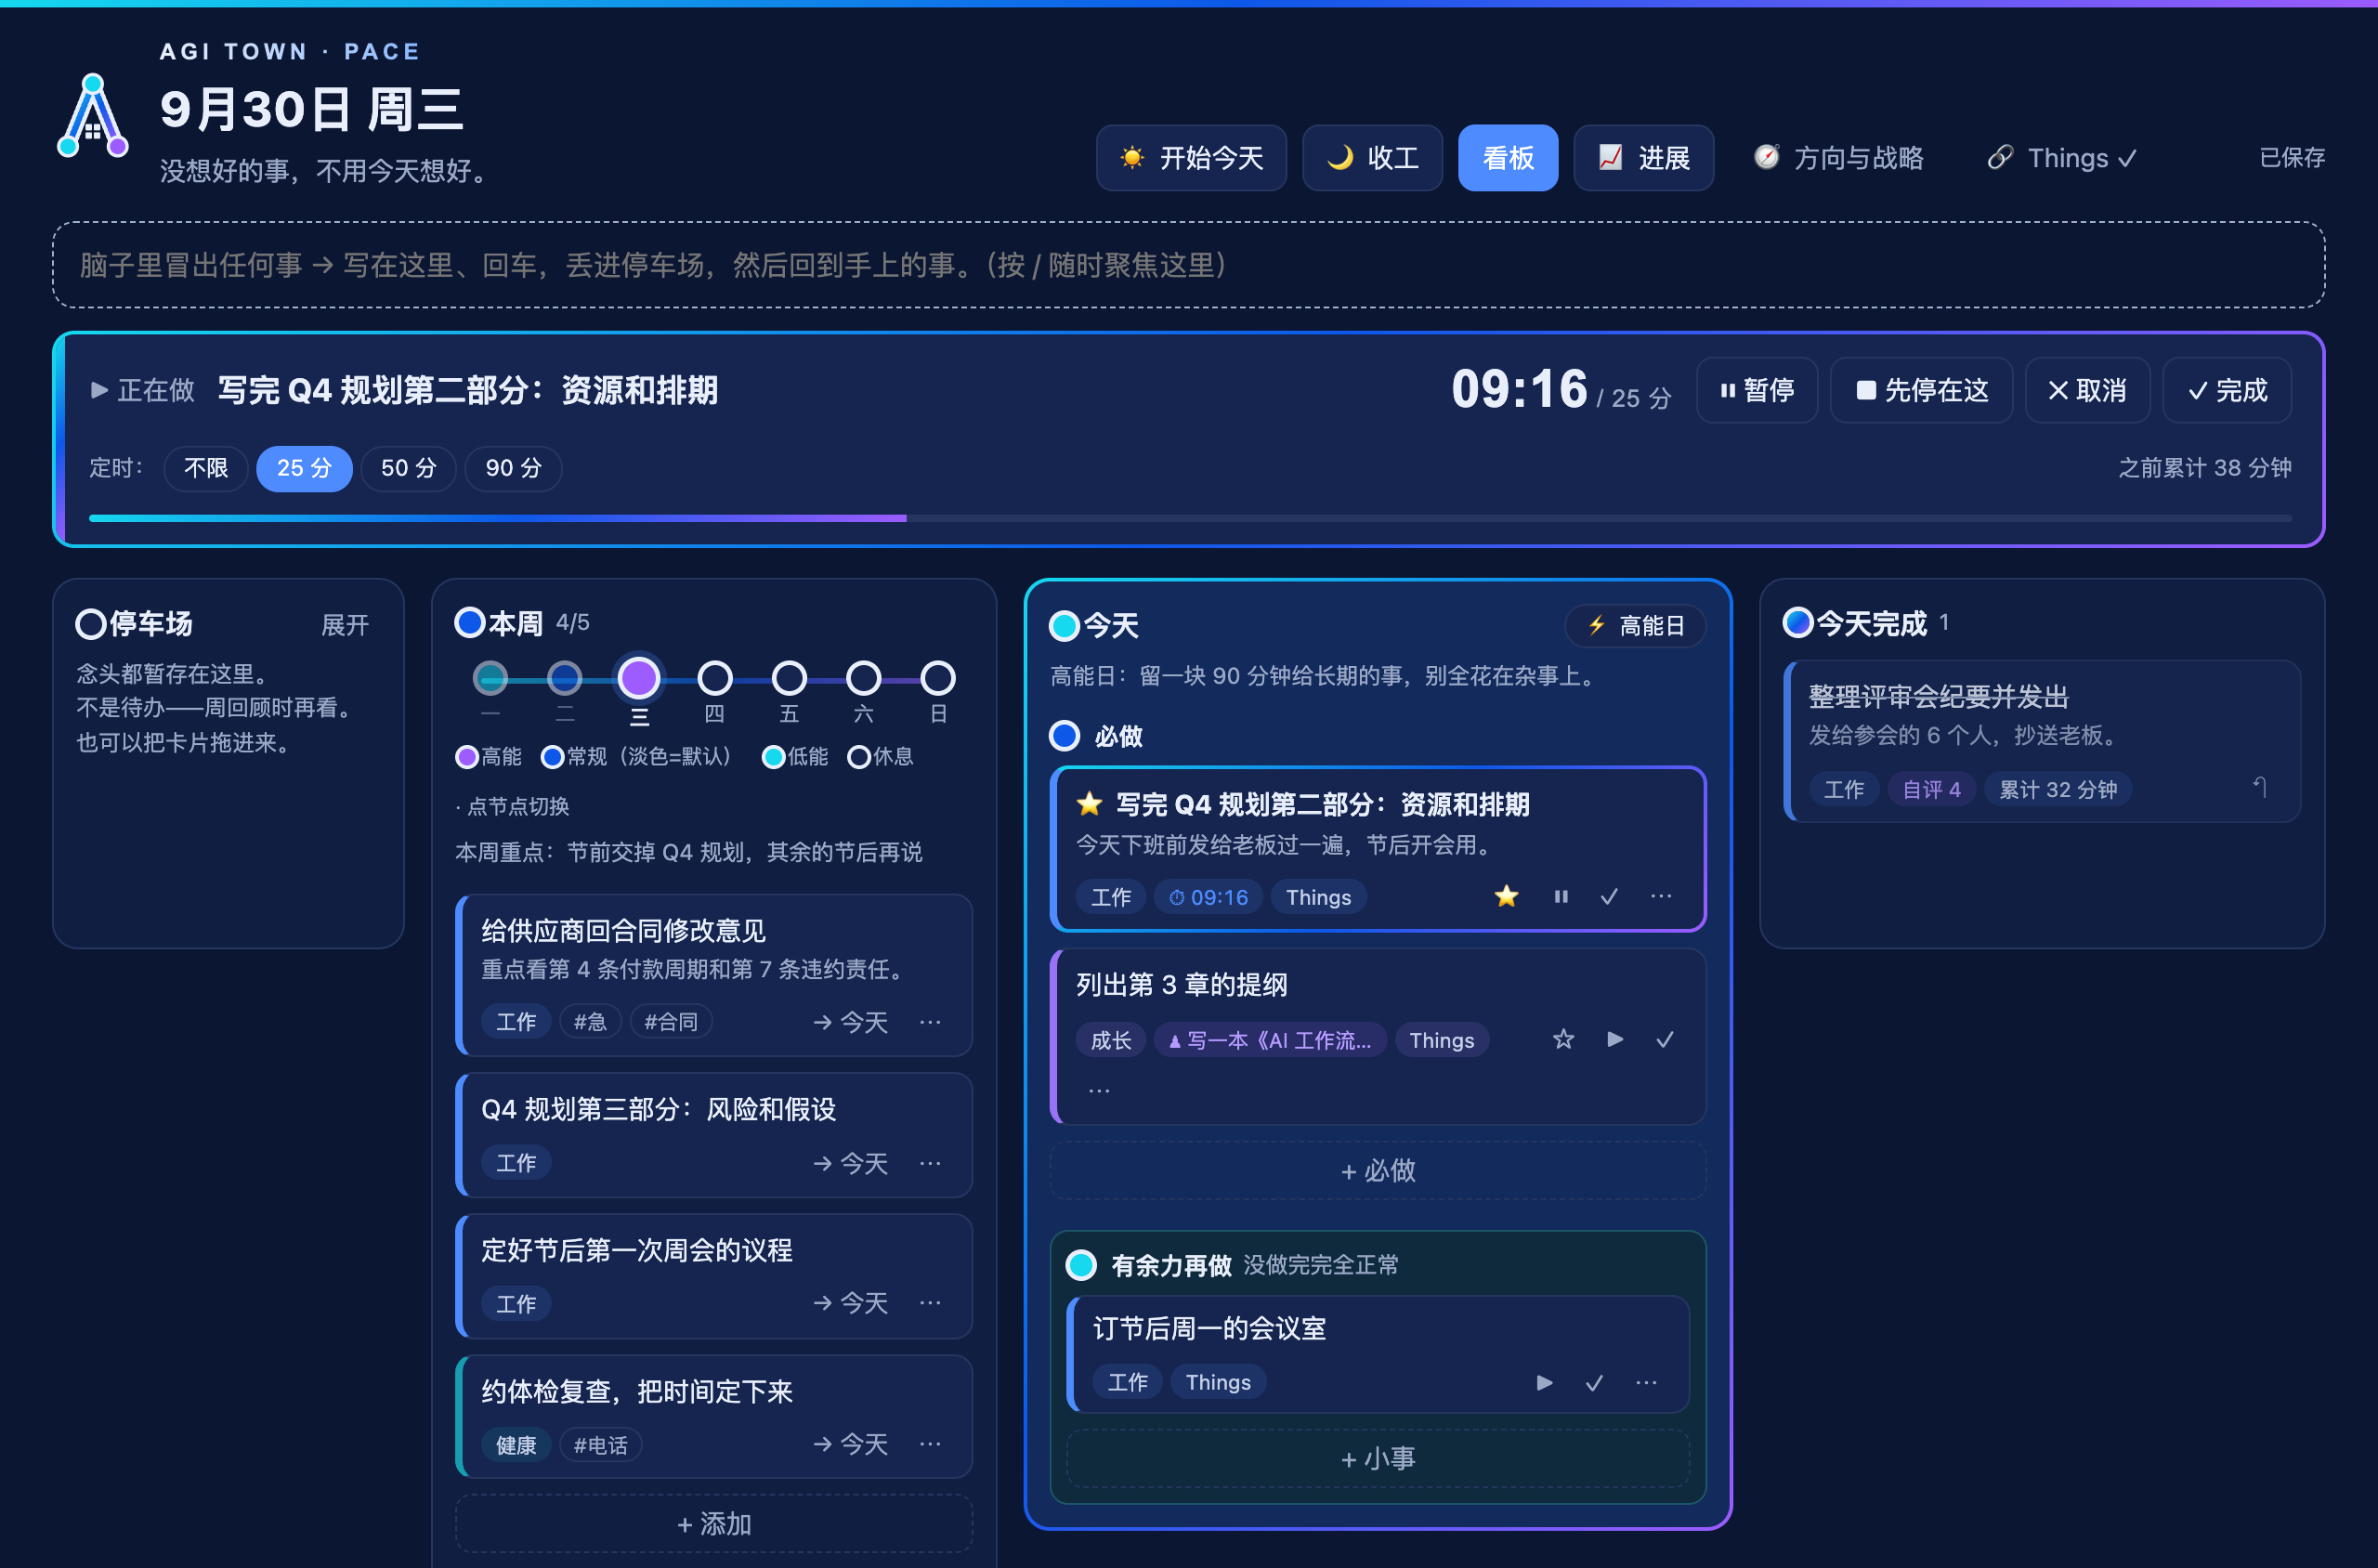The width and height of the screenshot is (2378, 1568).
Task: Click the AGI Town app logo
Action: (92, 115)
